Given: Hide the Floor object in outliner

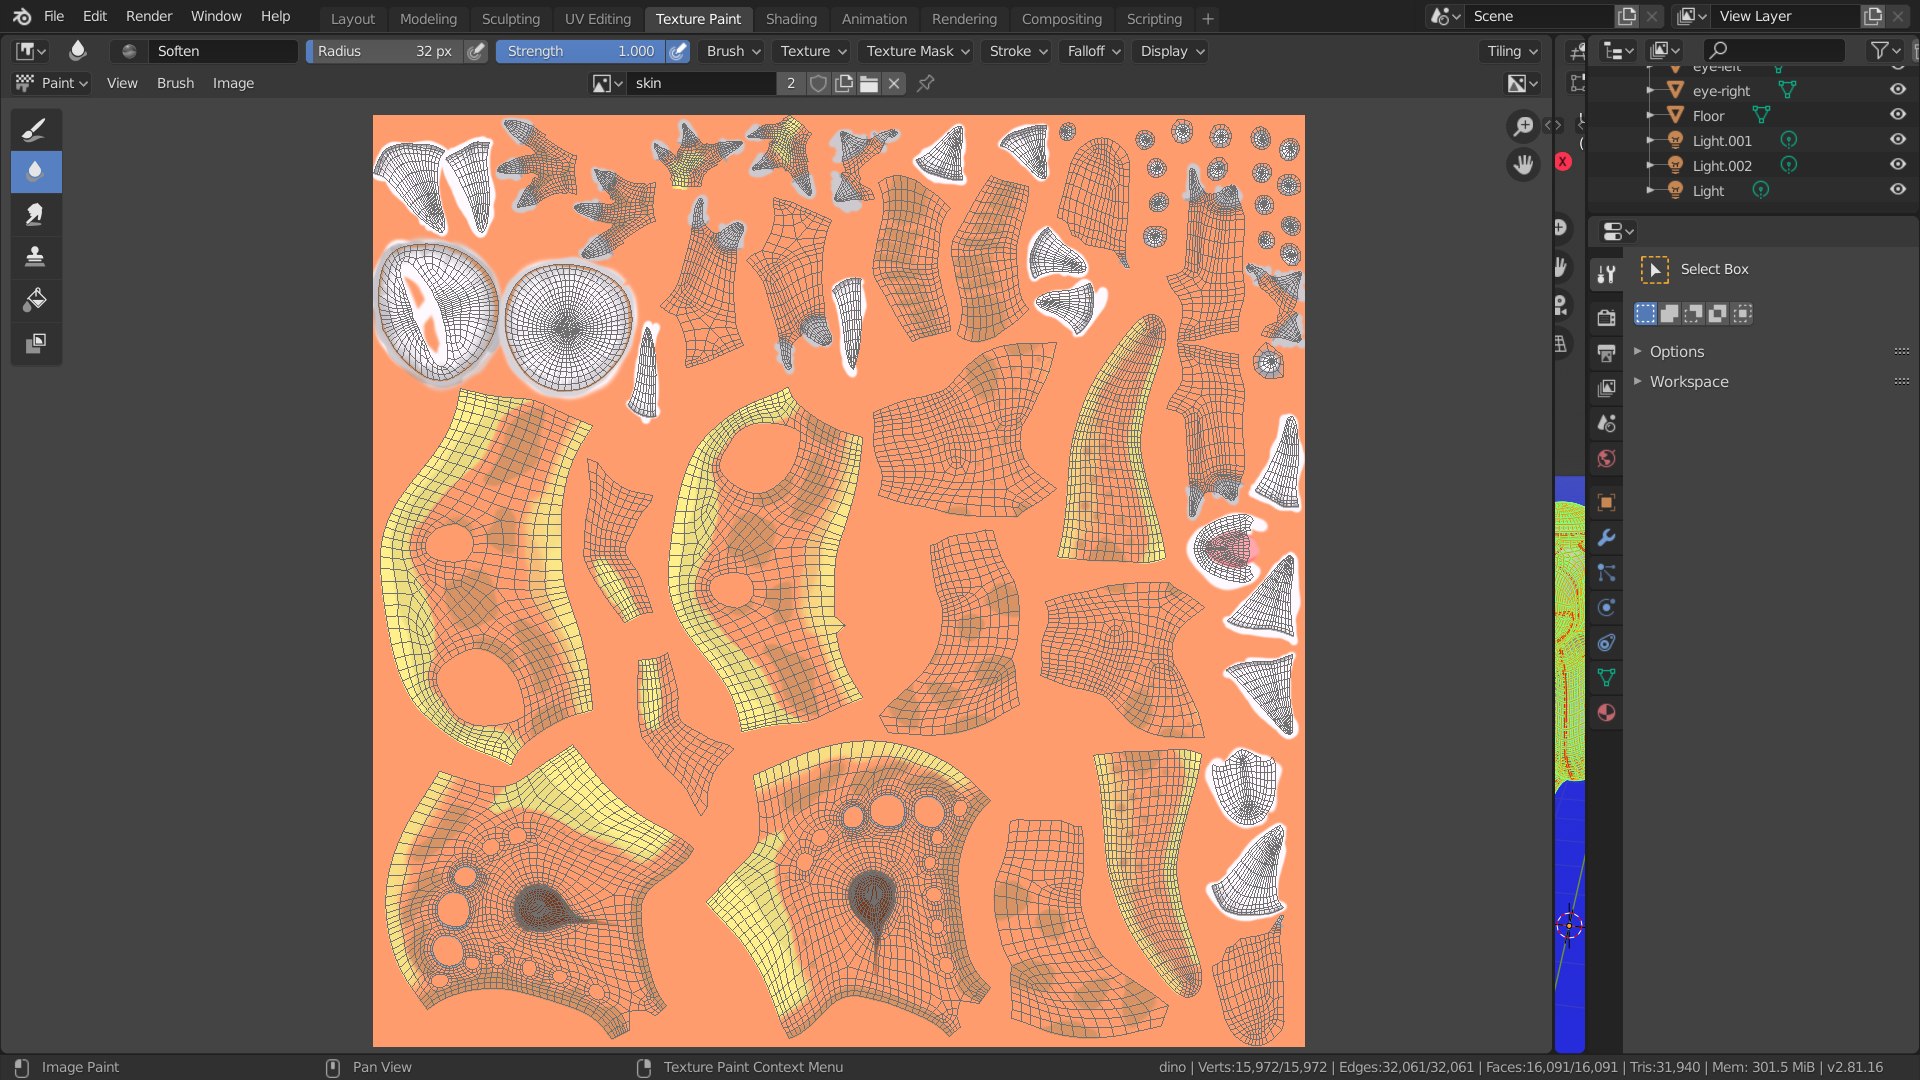Looking at the screenshot, I should [1897, 115].
